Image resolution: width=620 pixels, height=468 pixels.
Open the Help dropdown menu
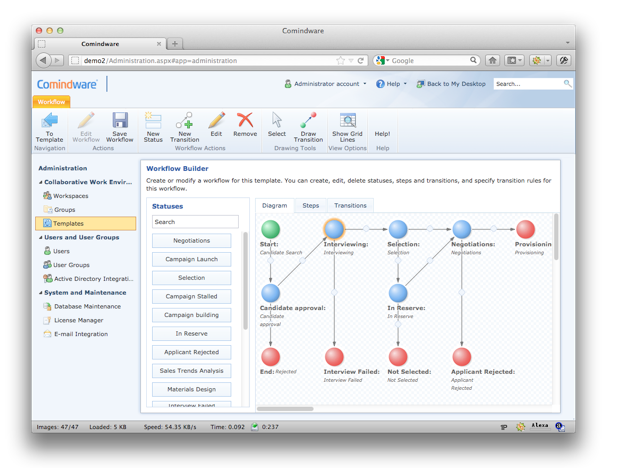[x=391, y=84]
